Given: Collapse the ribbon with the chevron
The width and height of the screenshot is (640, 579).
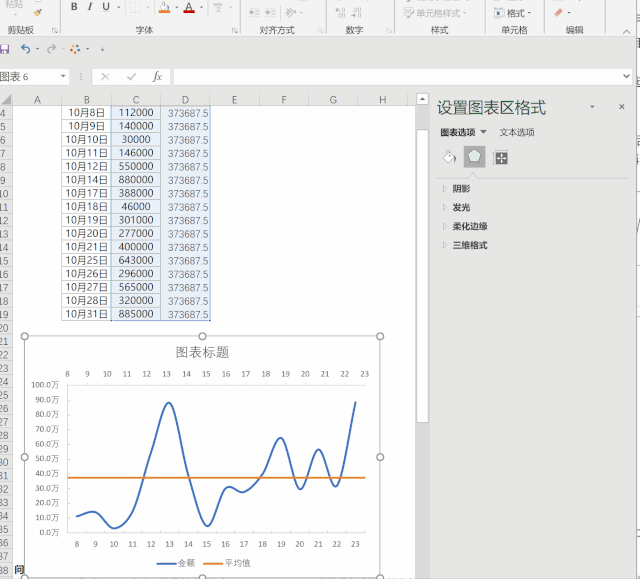Looking at the screenshot, I should coord(627,31).
